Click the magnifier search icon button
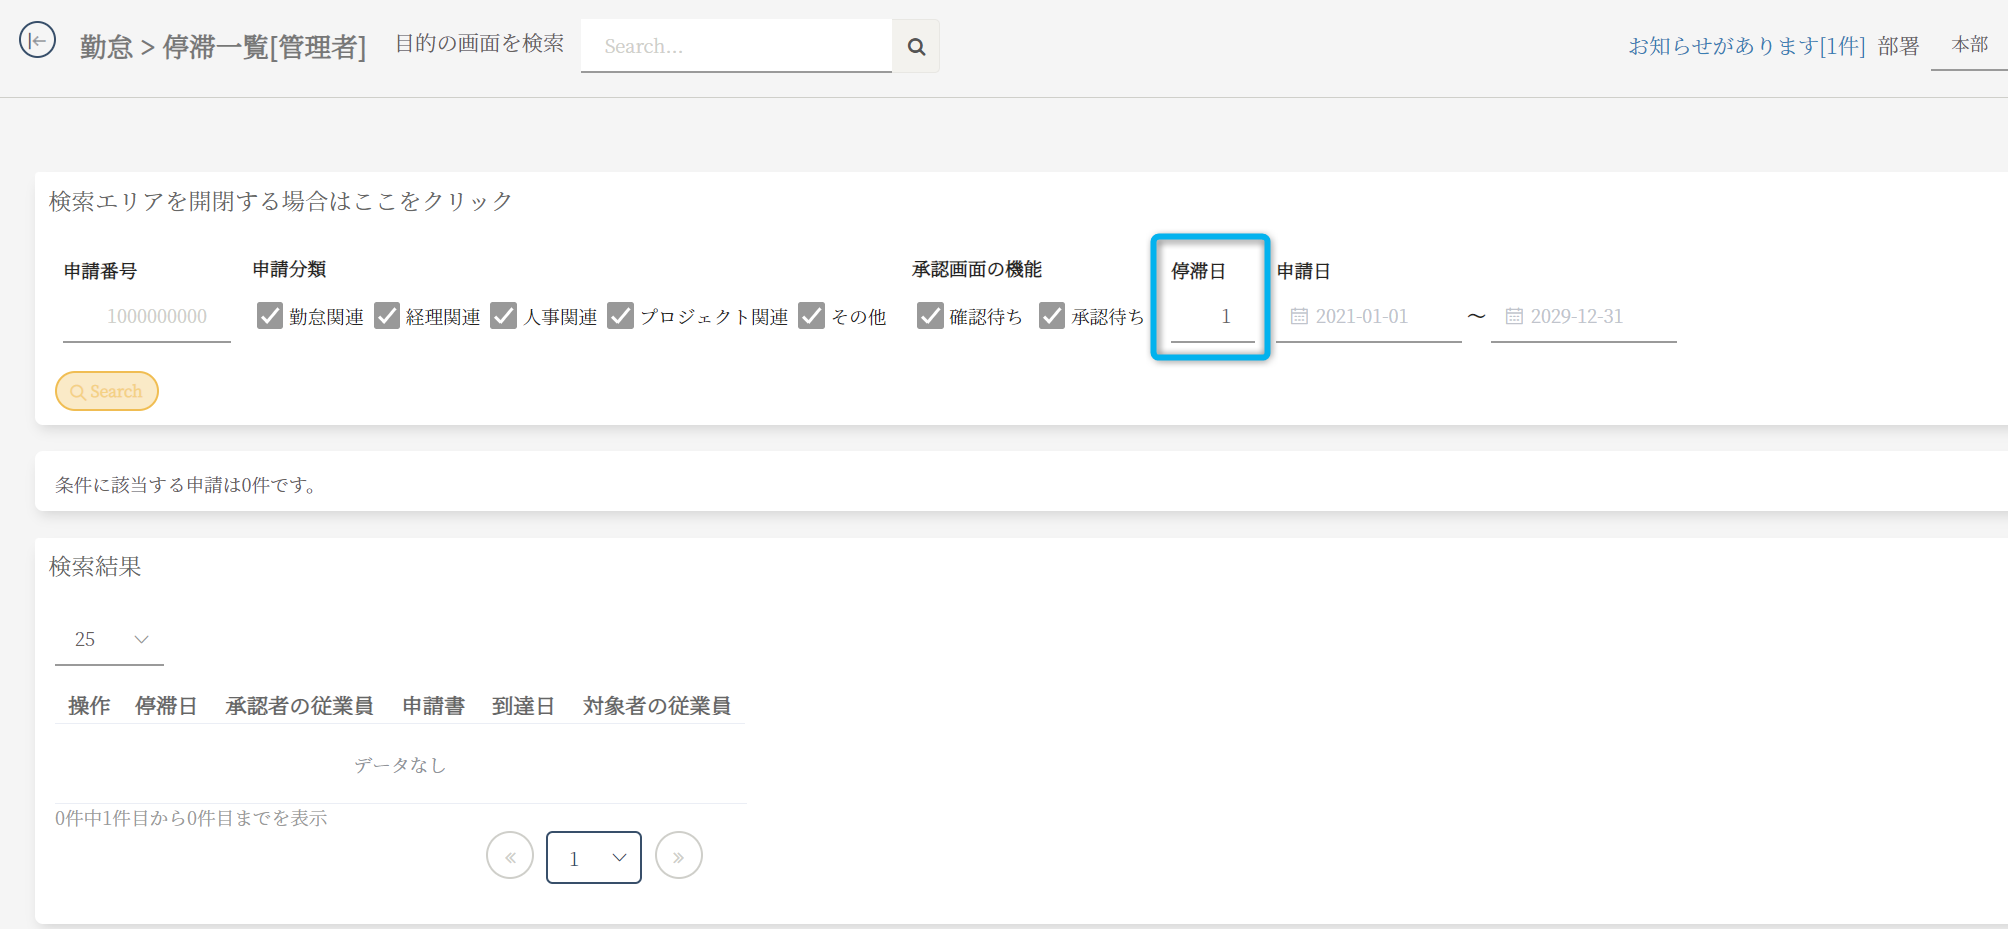Viewport: 2008px width, 929px height. 915,46
